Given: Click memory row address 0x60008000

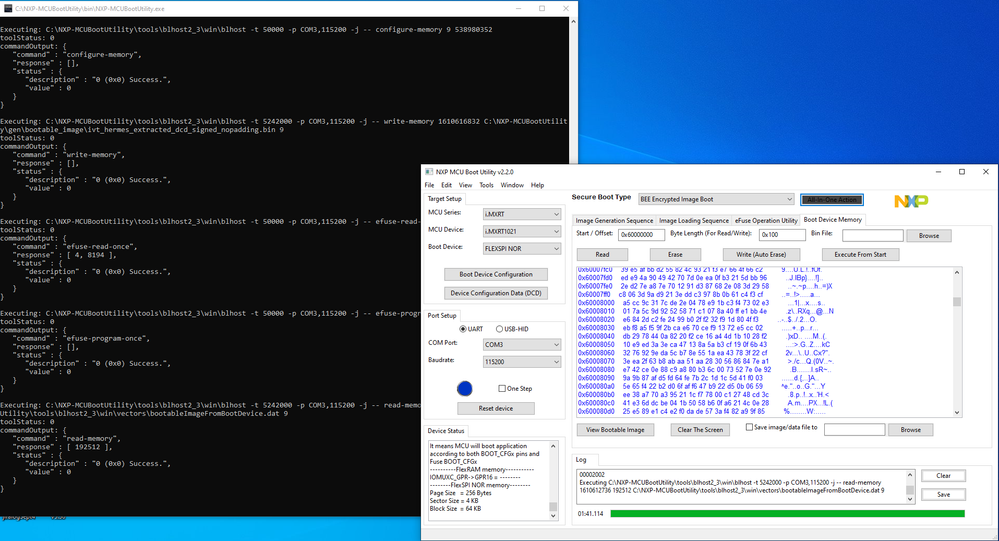Looking at the screenshot, I should click(x=596, y=303).
